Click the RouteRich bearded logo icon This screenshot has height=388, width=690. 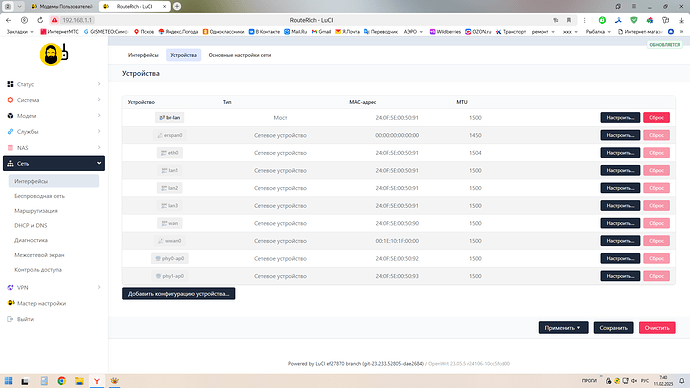click(54, 55)
